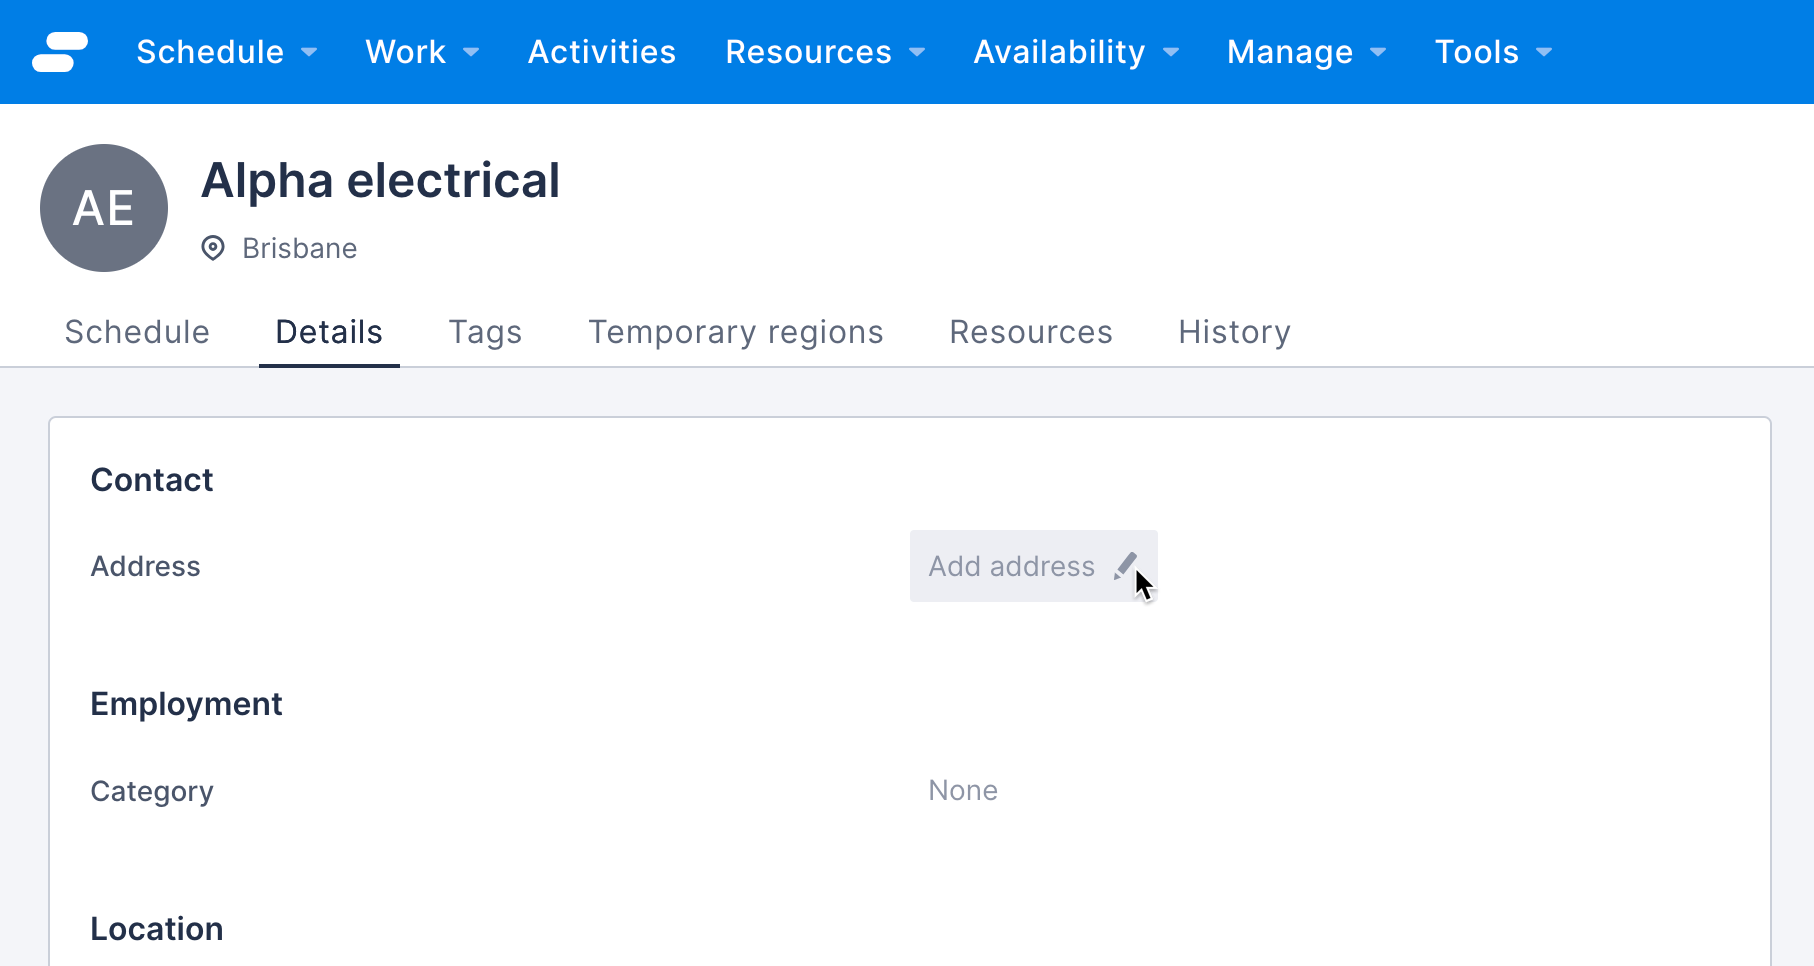Click the pencil edit icon on Add address
1814x966 pixels.
click(x=1126, y=565)
